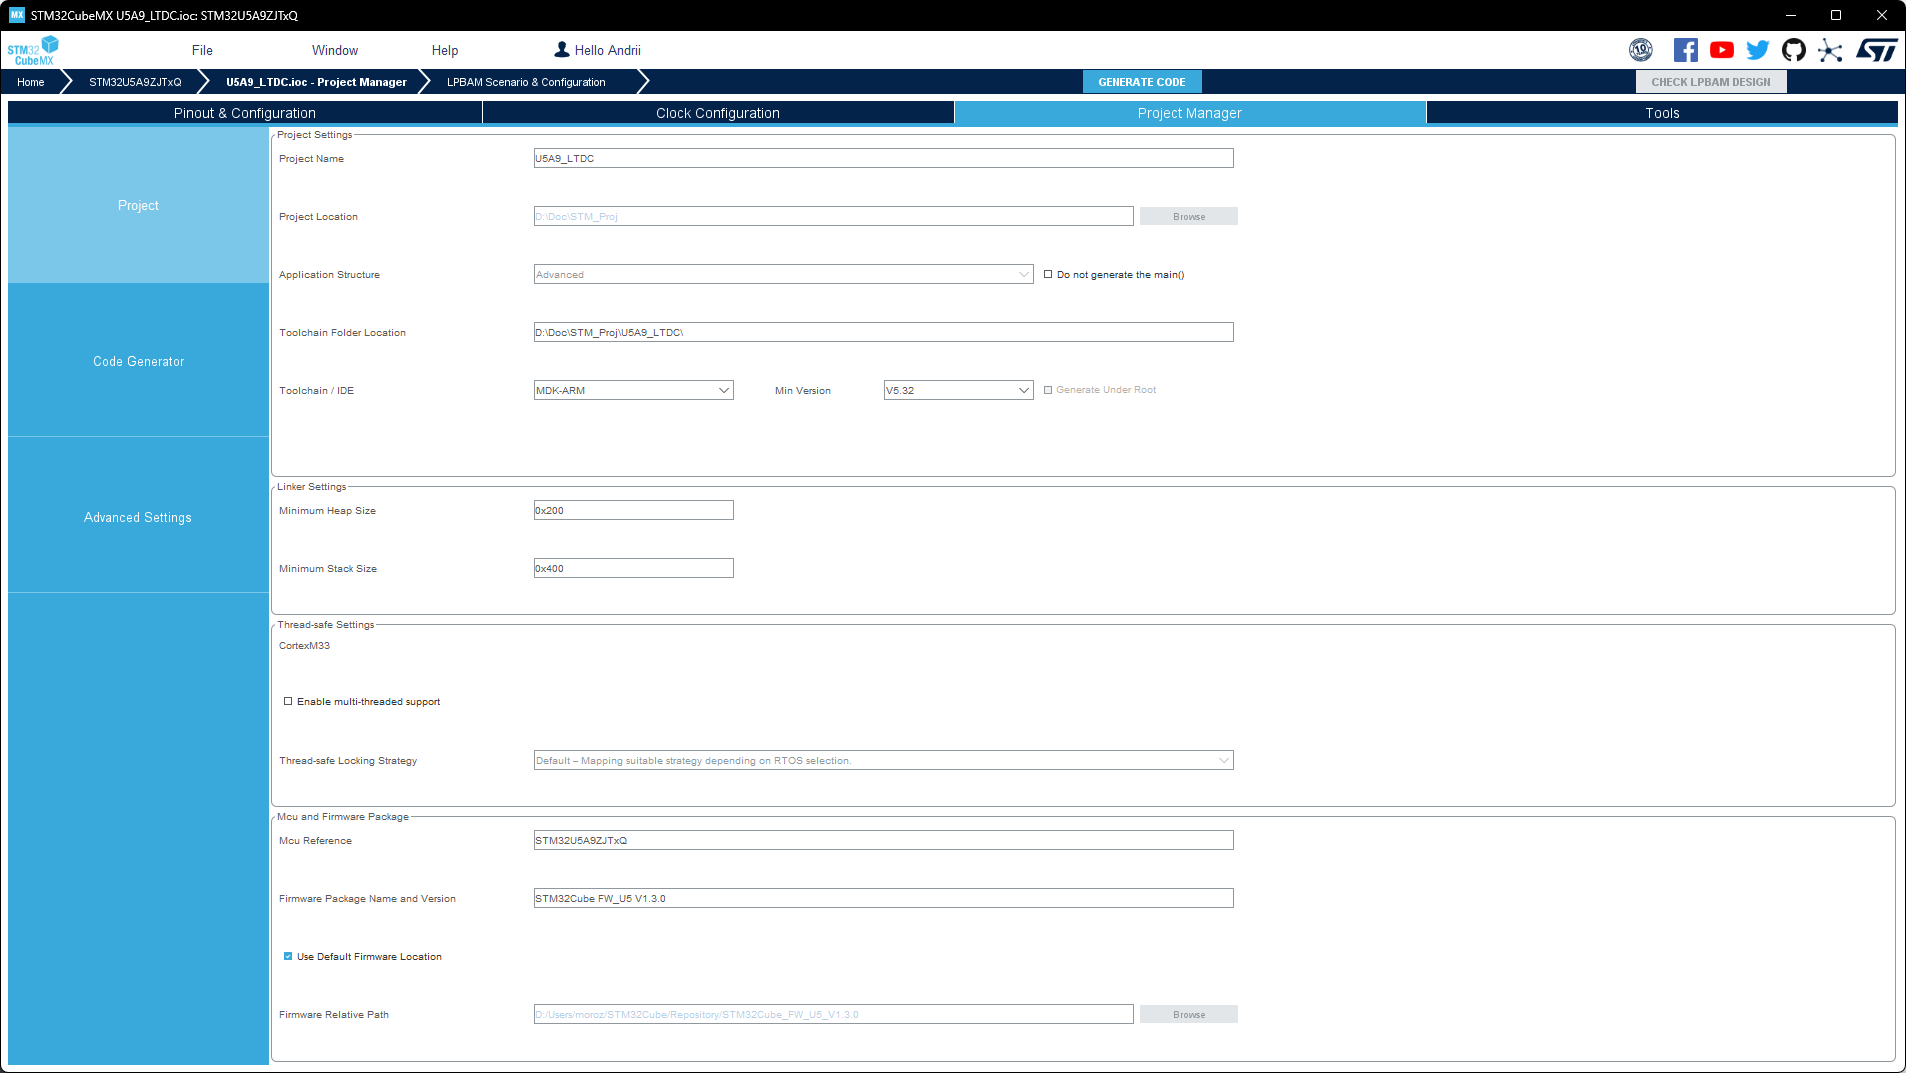1906x1073 pixels.
Task: Go to Home breadcrumb
Action: 31,82
